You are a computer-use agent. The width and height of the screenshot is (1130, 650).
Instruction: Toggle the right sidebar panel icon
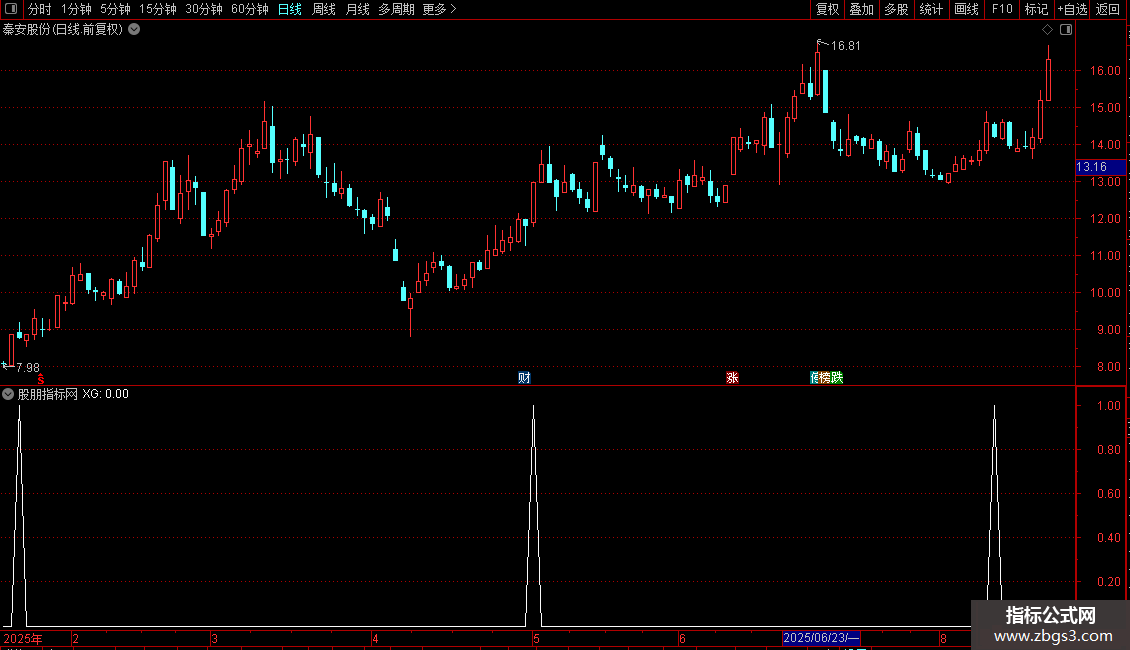click(1066, 30)
